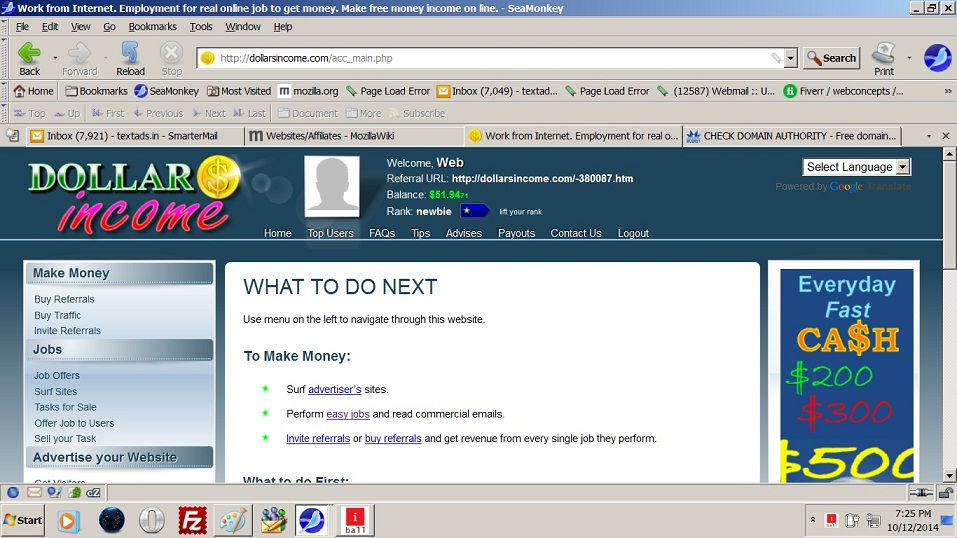The width and height of the screenshot is (957, 538).
Task: Open the Tools menu
Action: click(201, 27)
